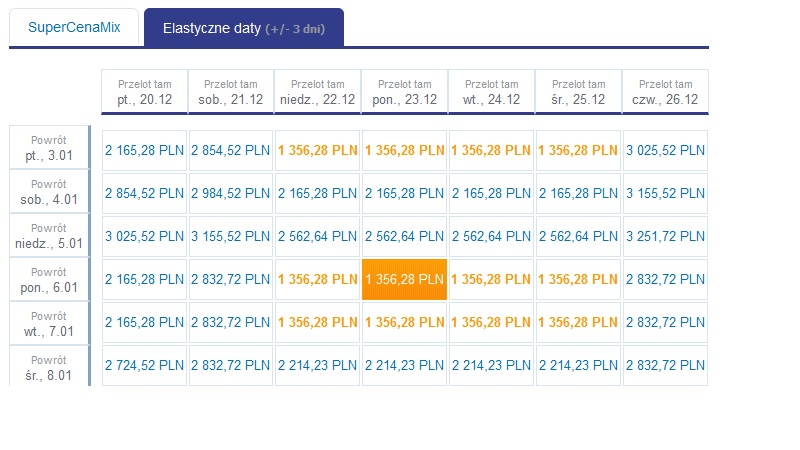The image size is (800, 450).
Task: Pick 2 832,72 PLN for 21.12 returning 7.01
Action: pyautogui.click(x=231, y=322)
